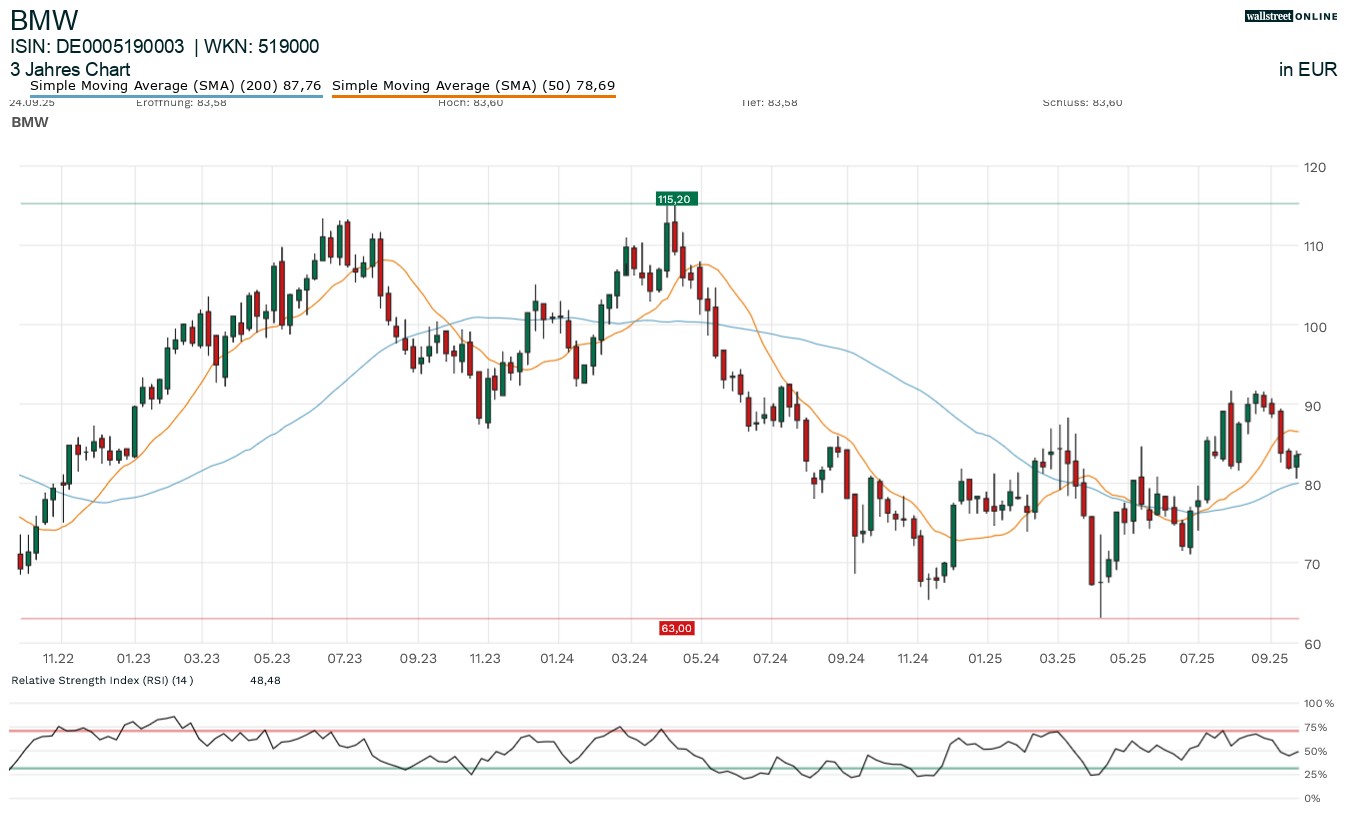Image resolution: width=1349 pixels, height=831 pixels.
Task: Click the 60 price axis label
Action: 1312,643
